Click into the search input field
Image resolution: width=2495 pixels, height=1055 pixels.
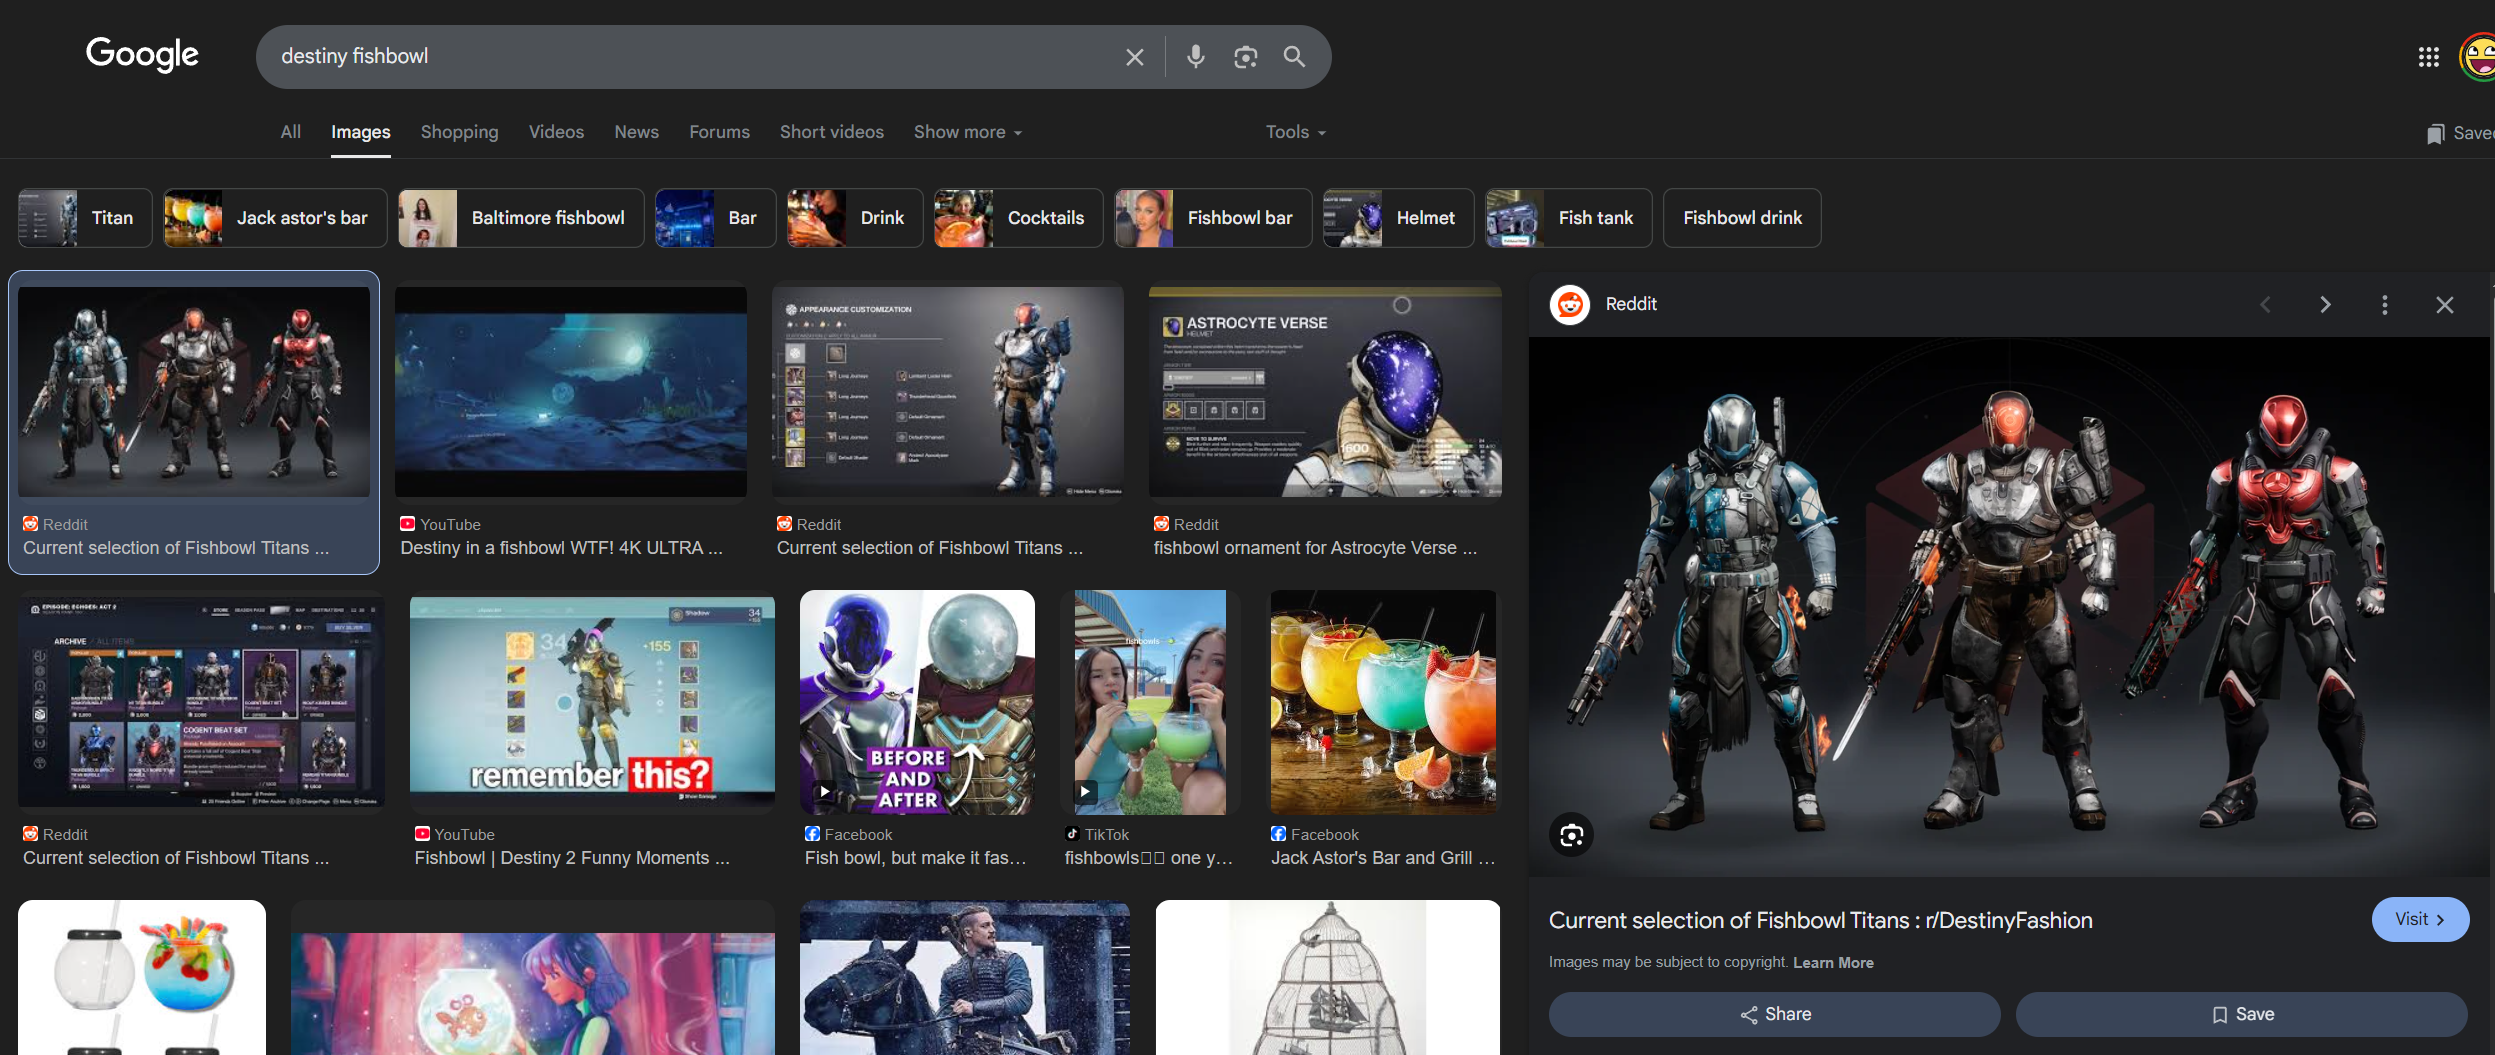(x=690, y=57)
